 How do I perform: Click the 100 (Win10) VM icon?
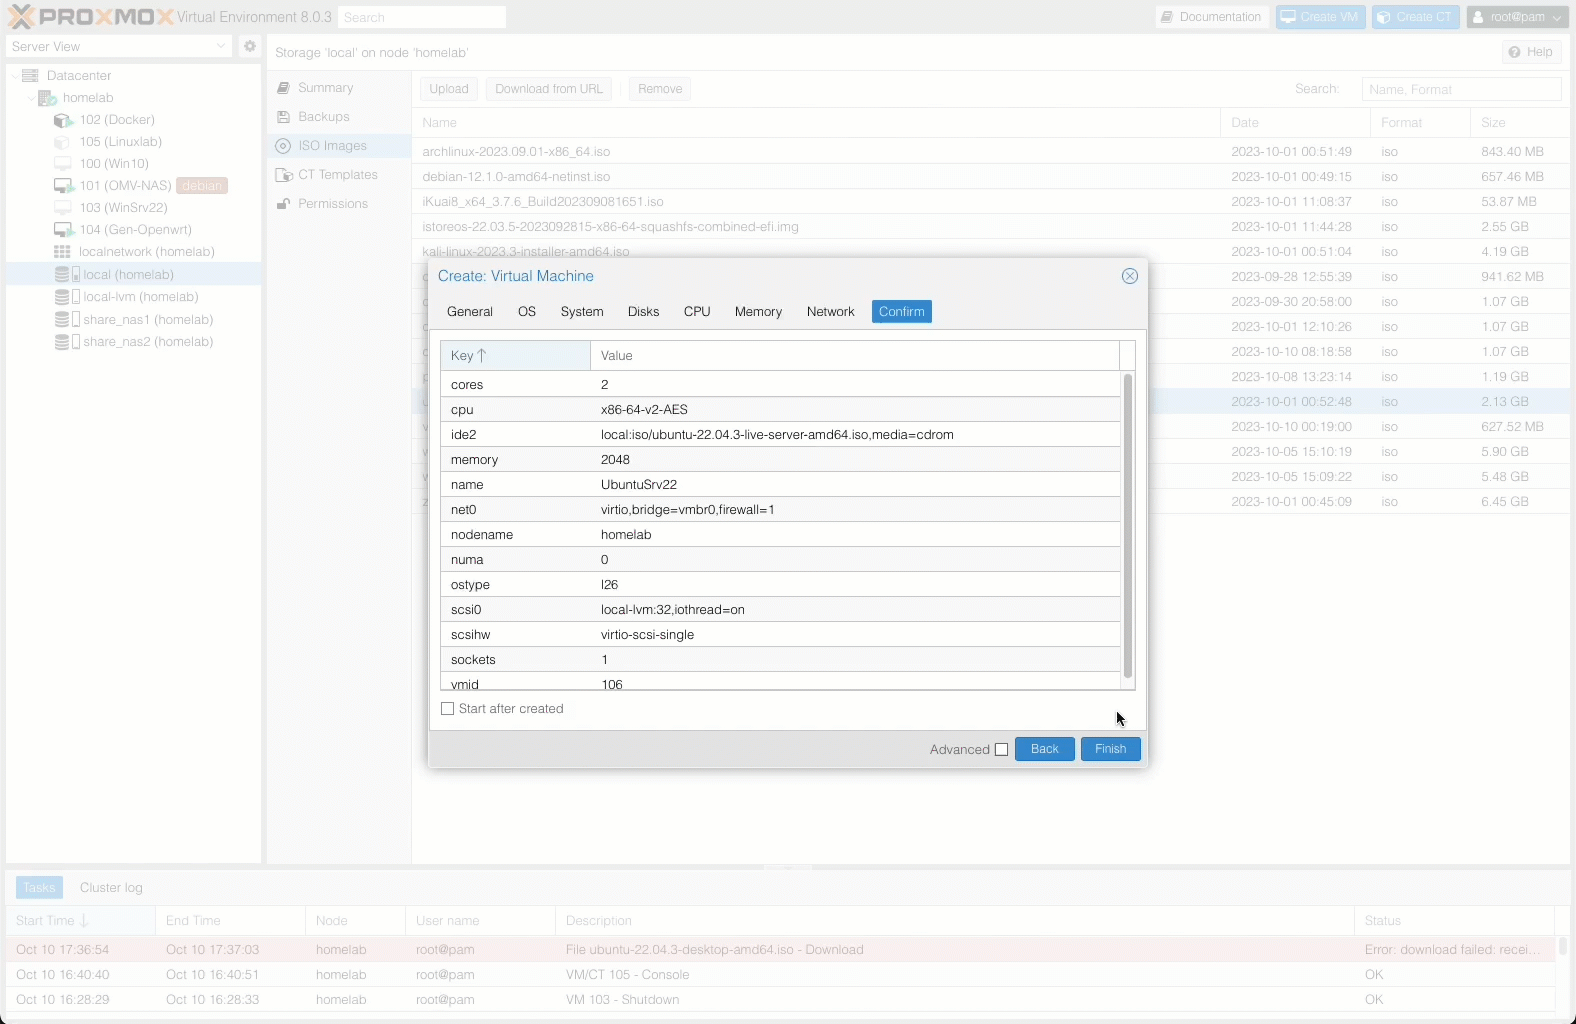63,164
